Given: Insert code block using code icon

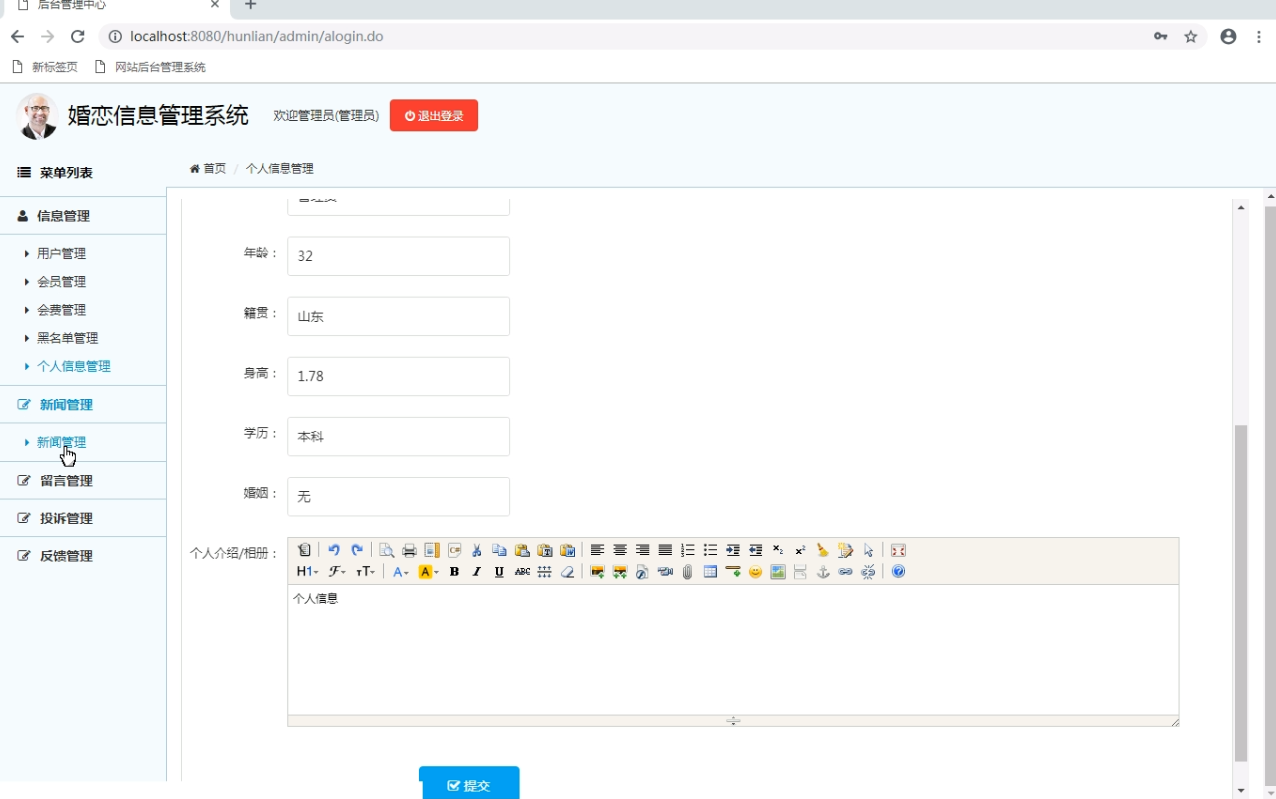Looking at the screenshot, I should pyautogui.click(x=454, y=550).
